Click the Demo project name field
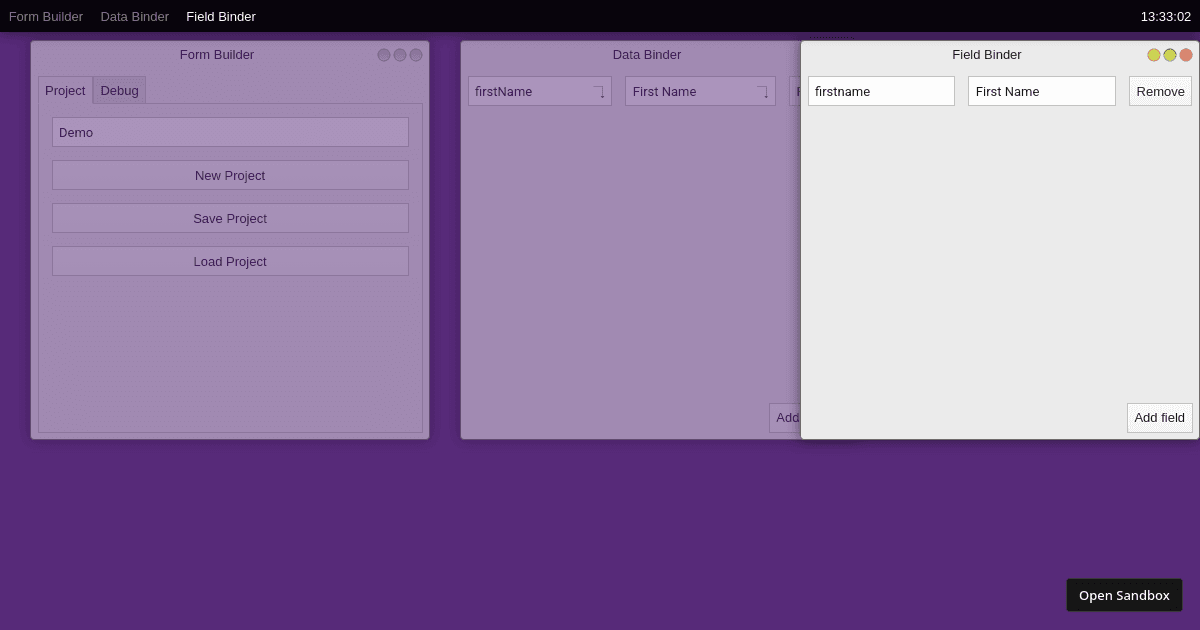 pyautogui.click(x=230, y=132)
